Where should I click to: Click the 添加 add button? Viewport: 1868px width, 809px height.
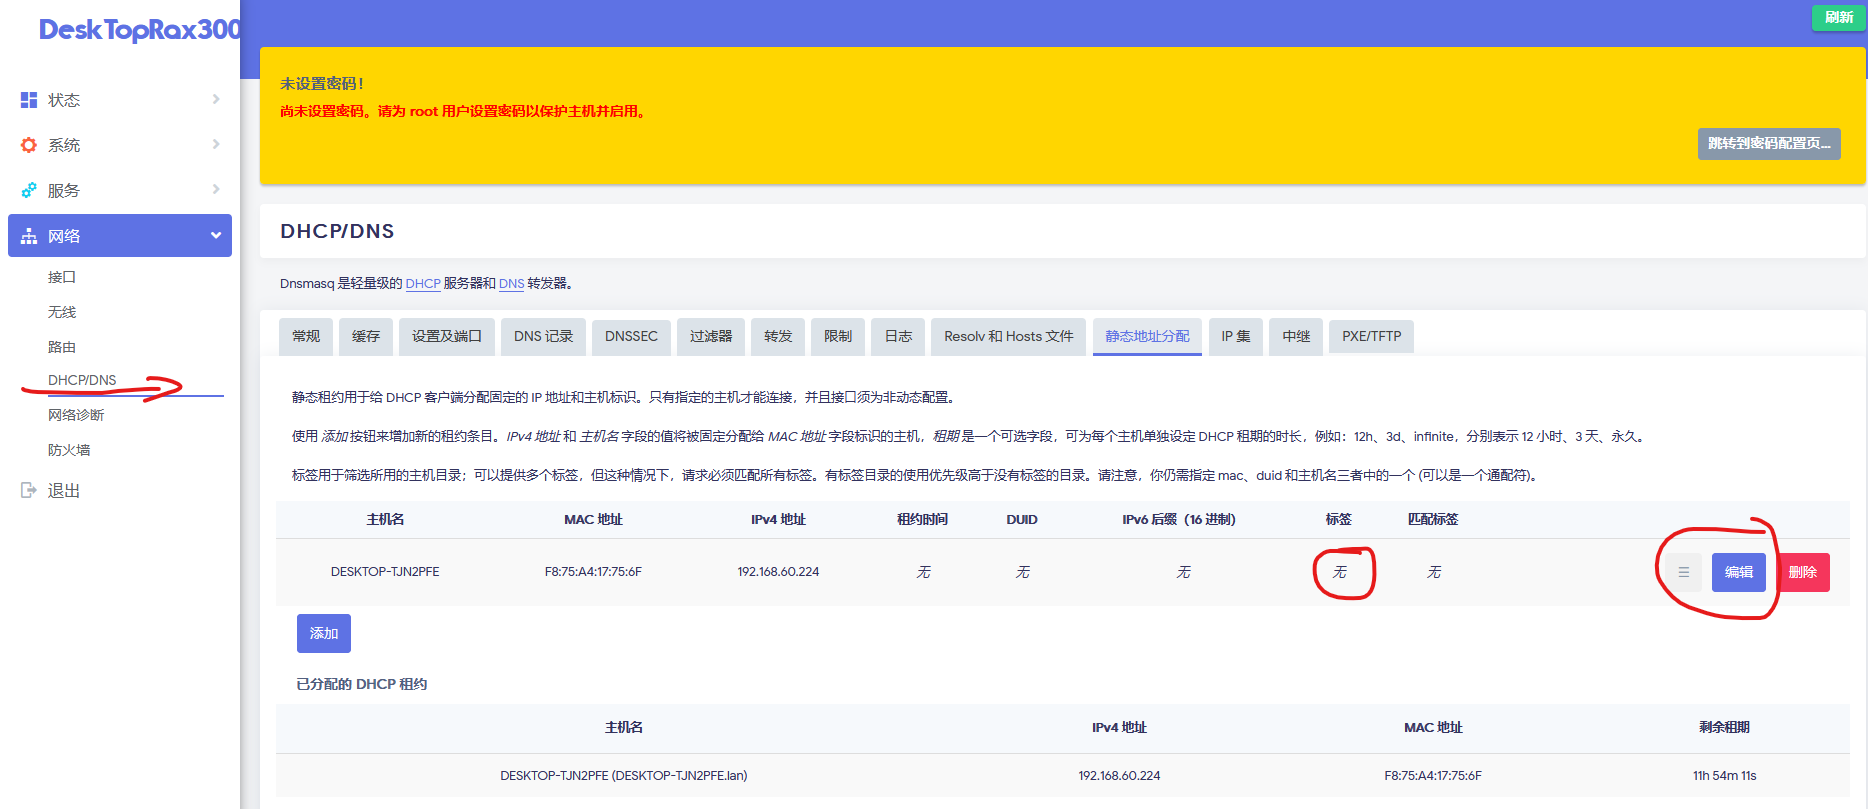tap(323, 633)
